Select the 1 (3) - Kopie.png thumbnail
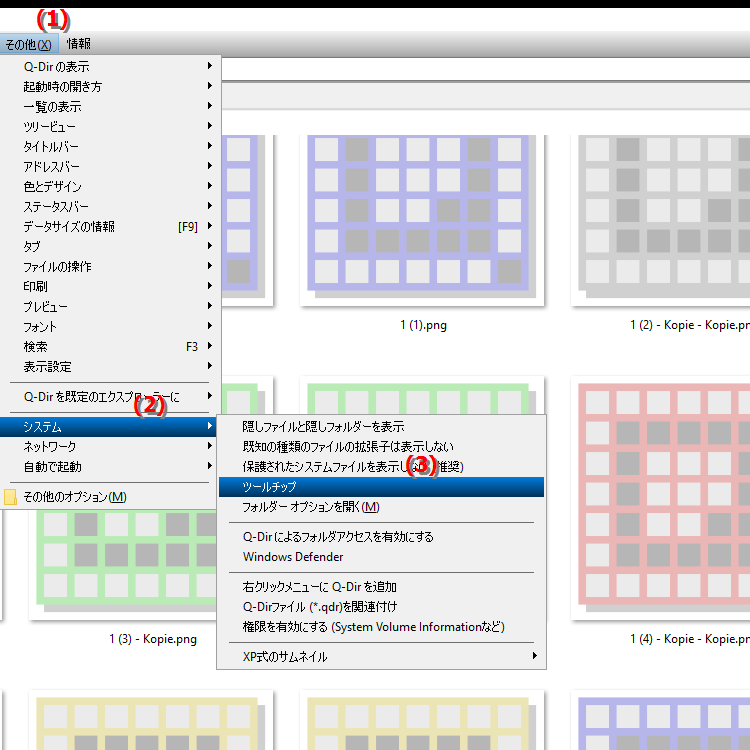 123,564
